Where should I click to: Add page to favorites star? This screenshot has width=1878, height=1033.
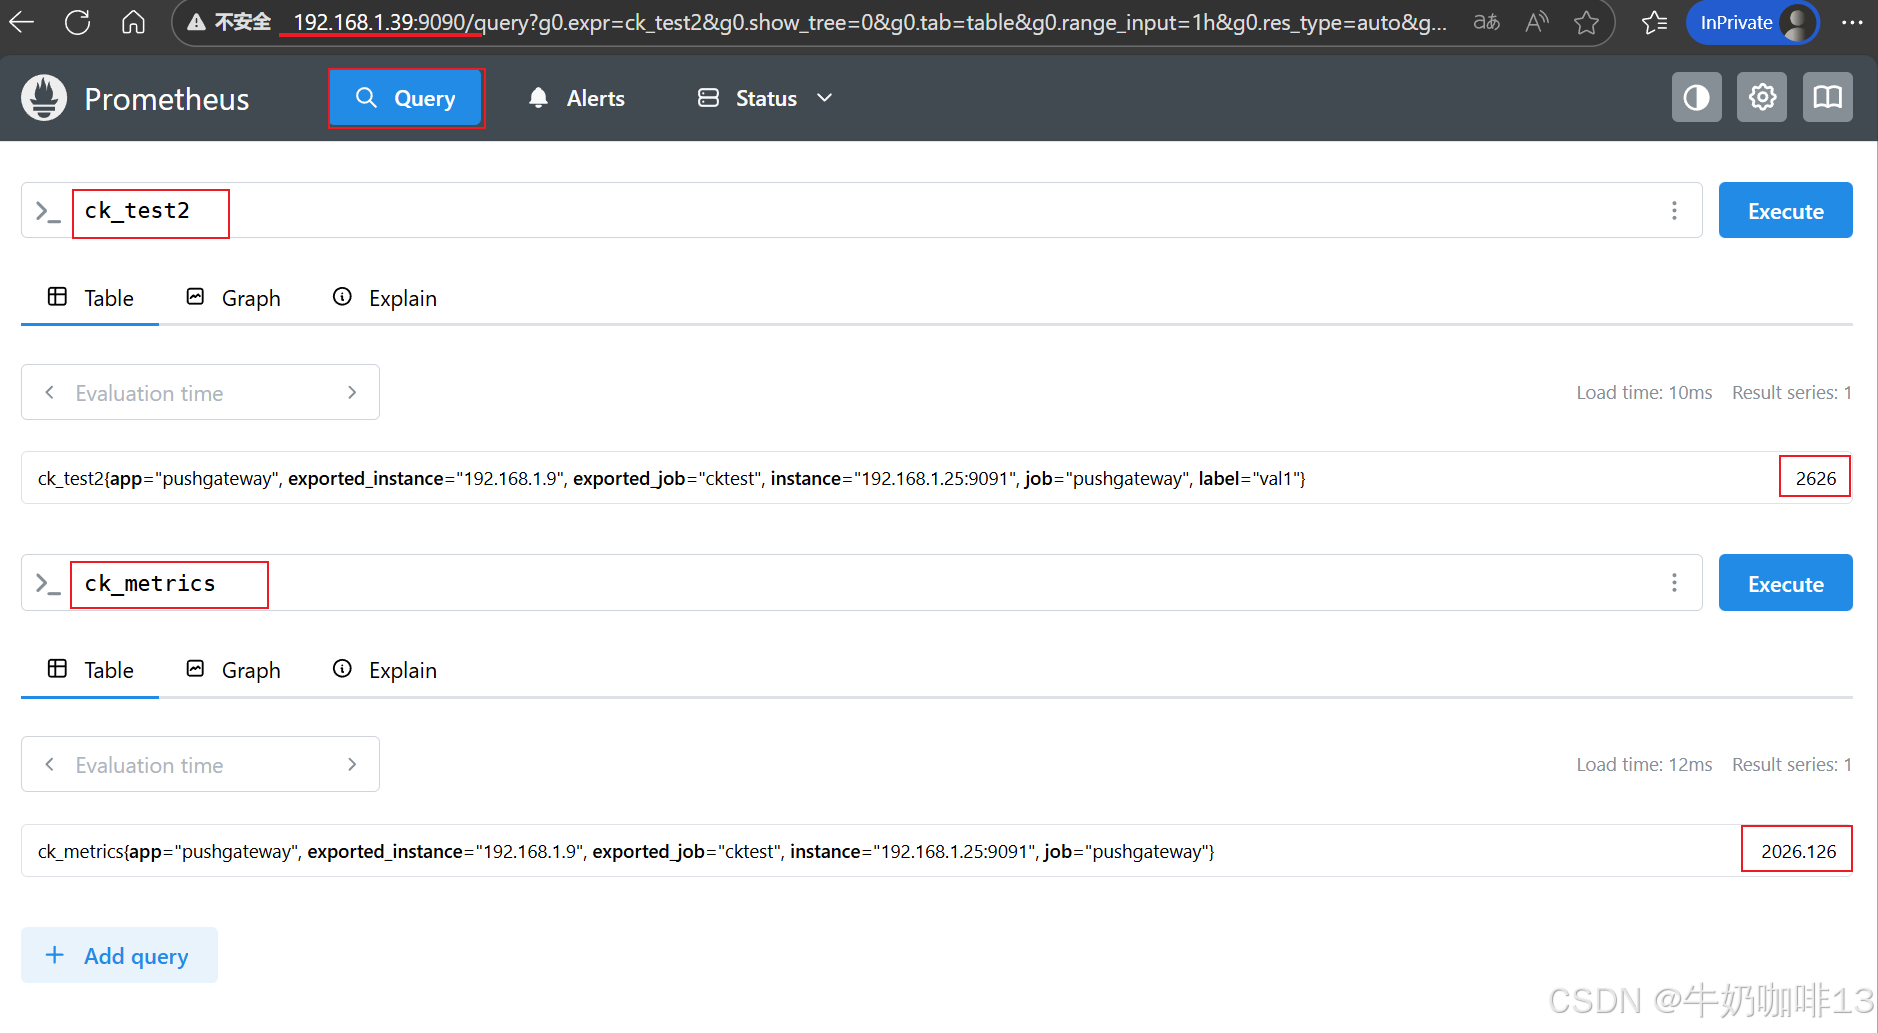pos(1586,22)
